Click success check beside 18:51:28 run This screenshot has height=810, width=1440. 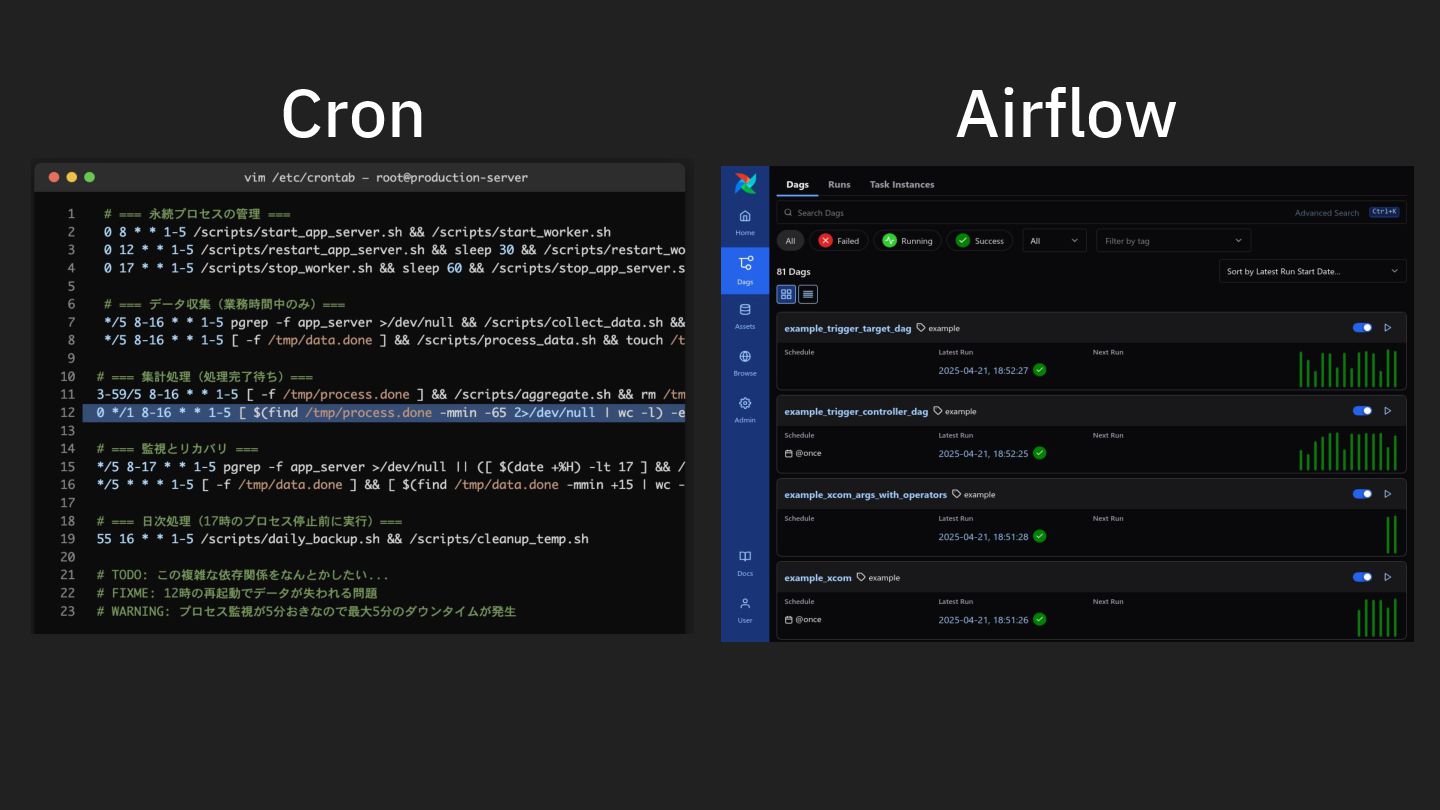pos(1040,536)
